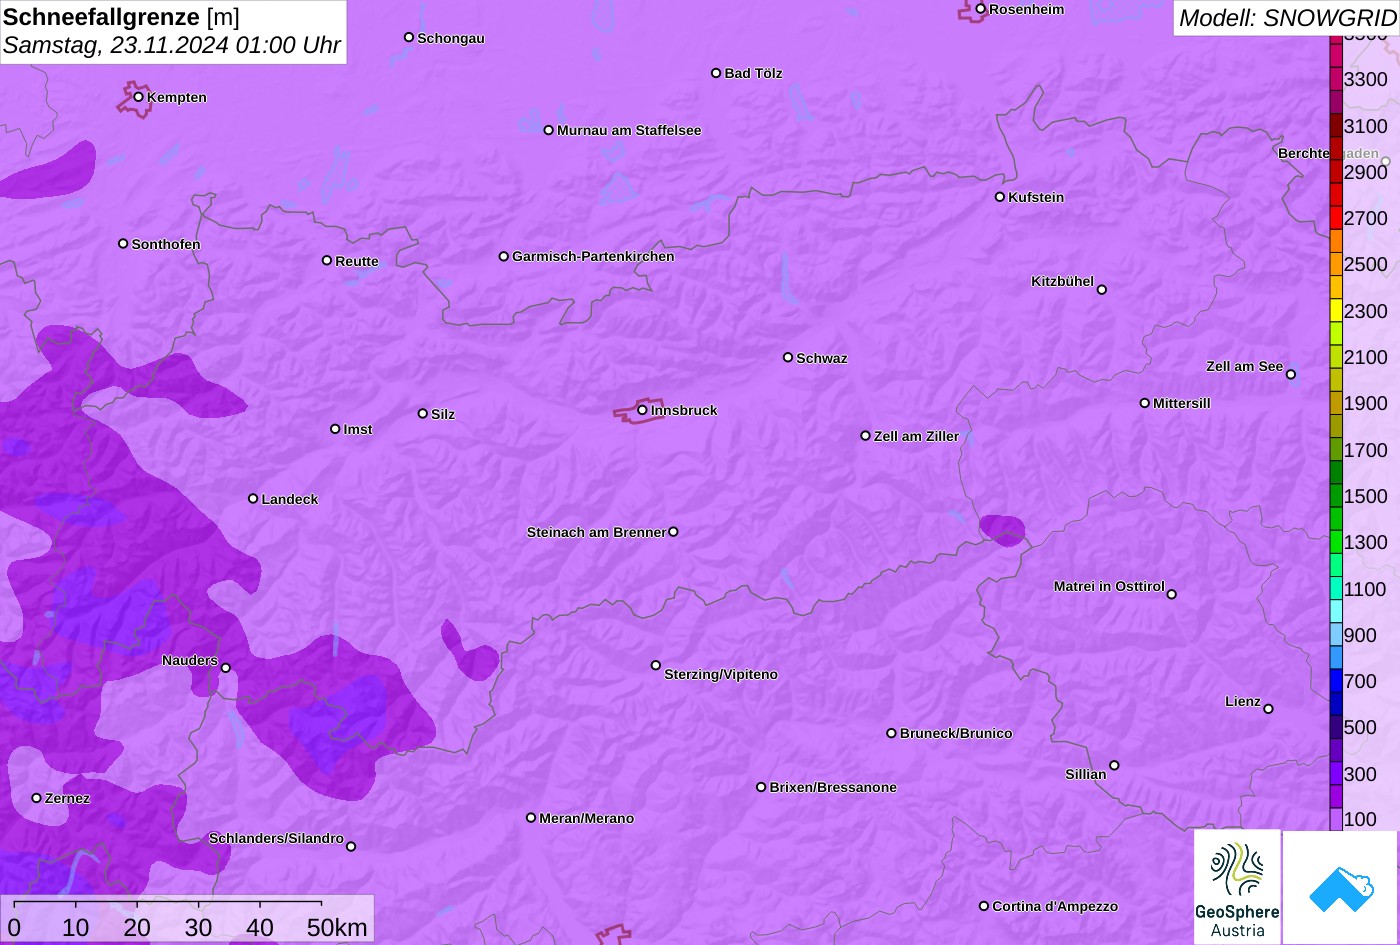Image resolution: width=1400 pixels, height=945 pixels.
Task: Click the Innsbruck city marker
Action: click(x=643, y=410)
